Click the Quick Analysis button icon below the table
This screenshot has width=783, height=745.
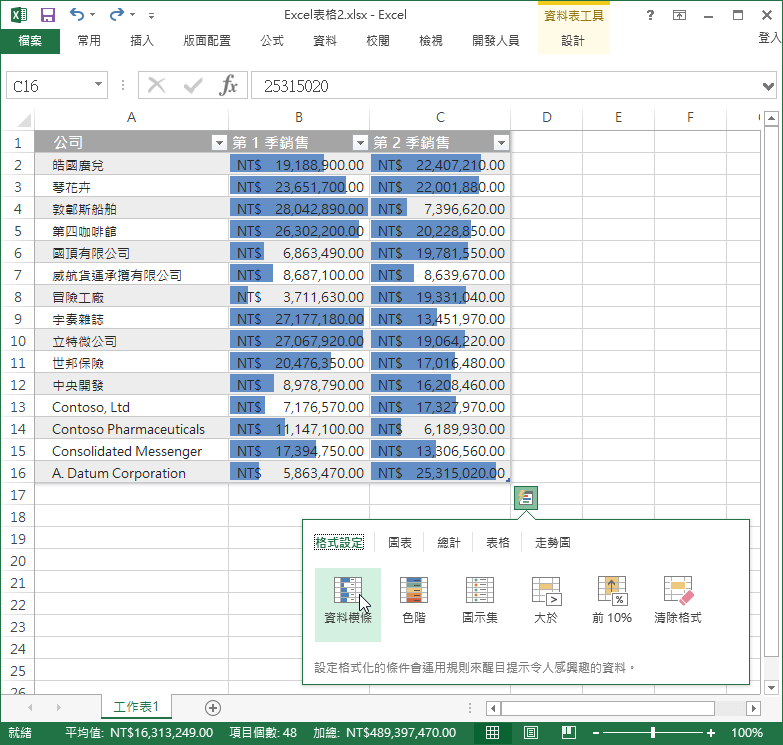click(525, 498)
